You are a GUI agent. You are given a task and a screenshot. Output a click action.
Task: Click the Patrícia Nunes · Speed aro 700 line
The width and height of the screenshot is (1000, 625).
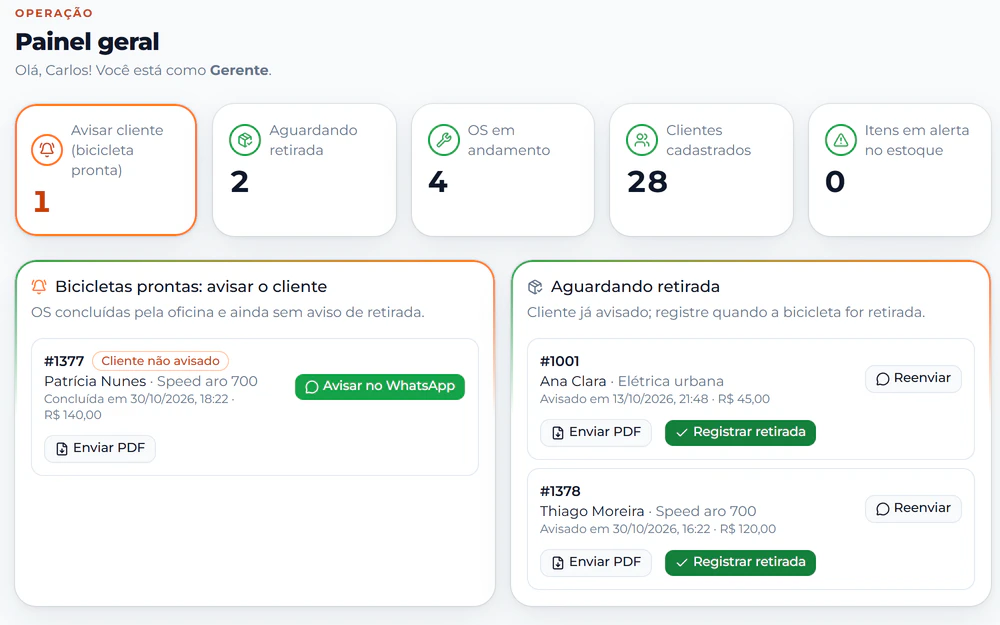point(151,381)
